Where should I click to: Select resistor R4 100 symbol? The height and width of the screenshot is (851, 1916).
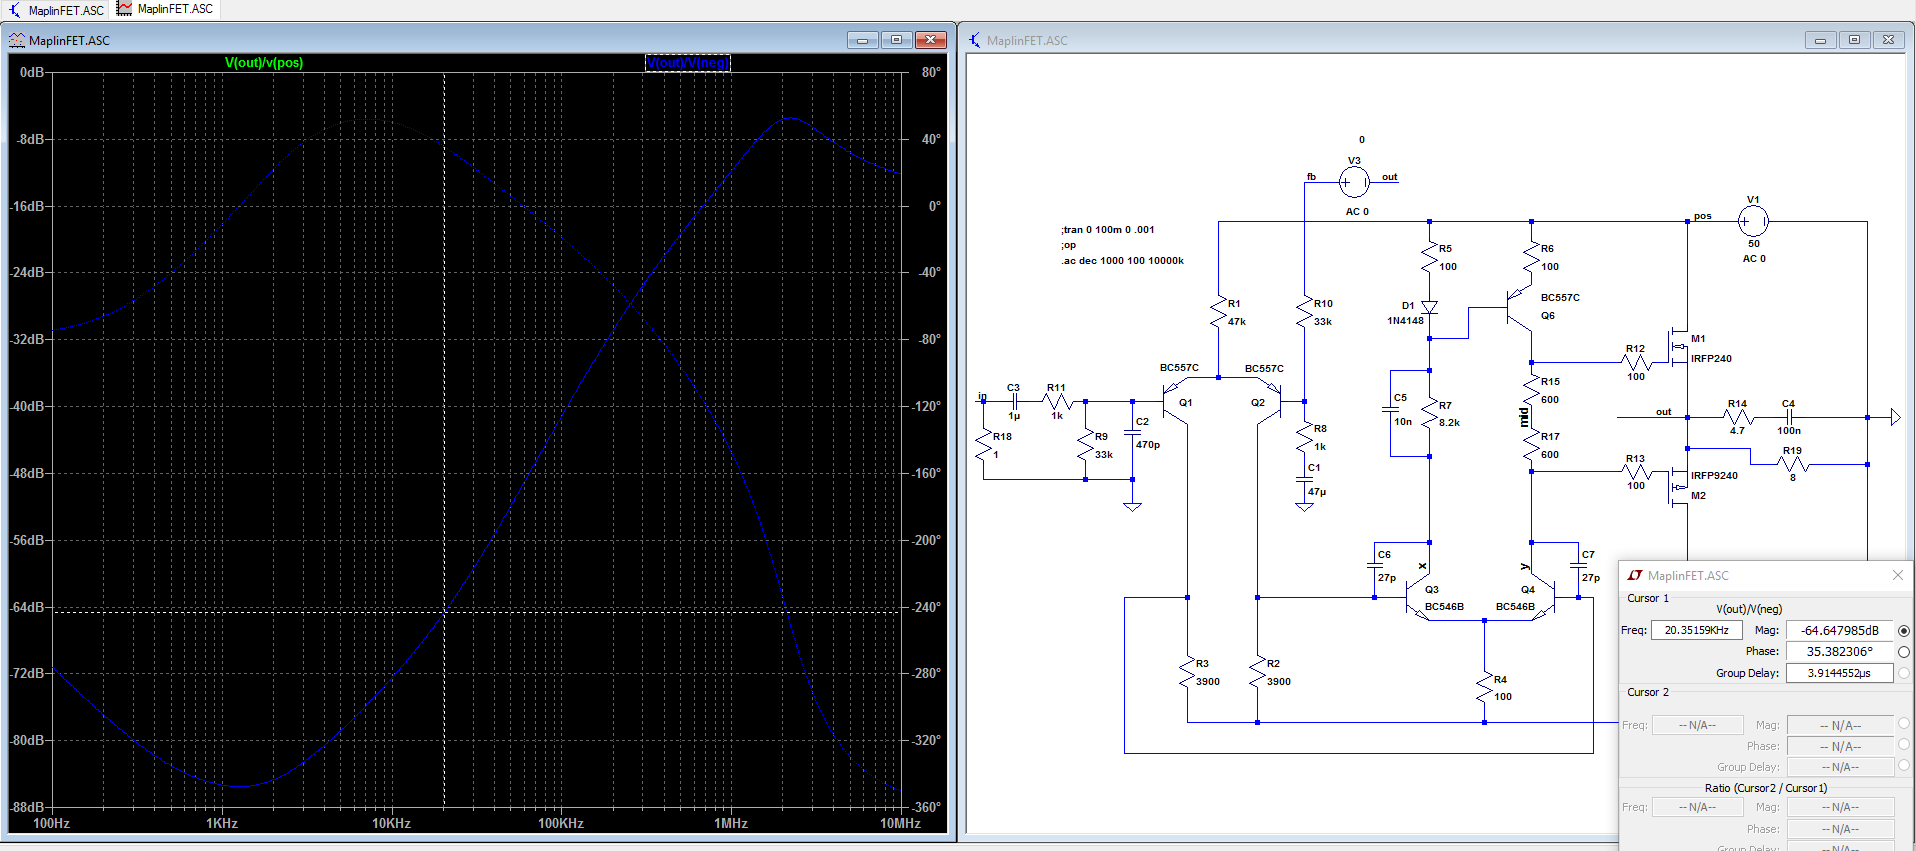coord(1484,687)
